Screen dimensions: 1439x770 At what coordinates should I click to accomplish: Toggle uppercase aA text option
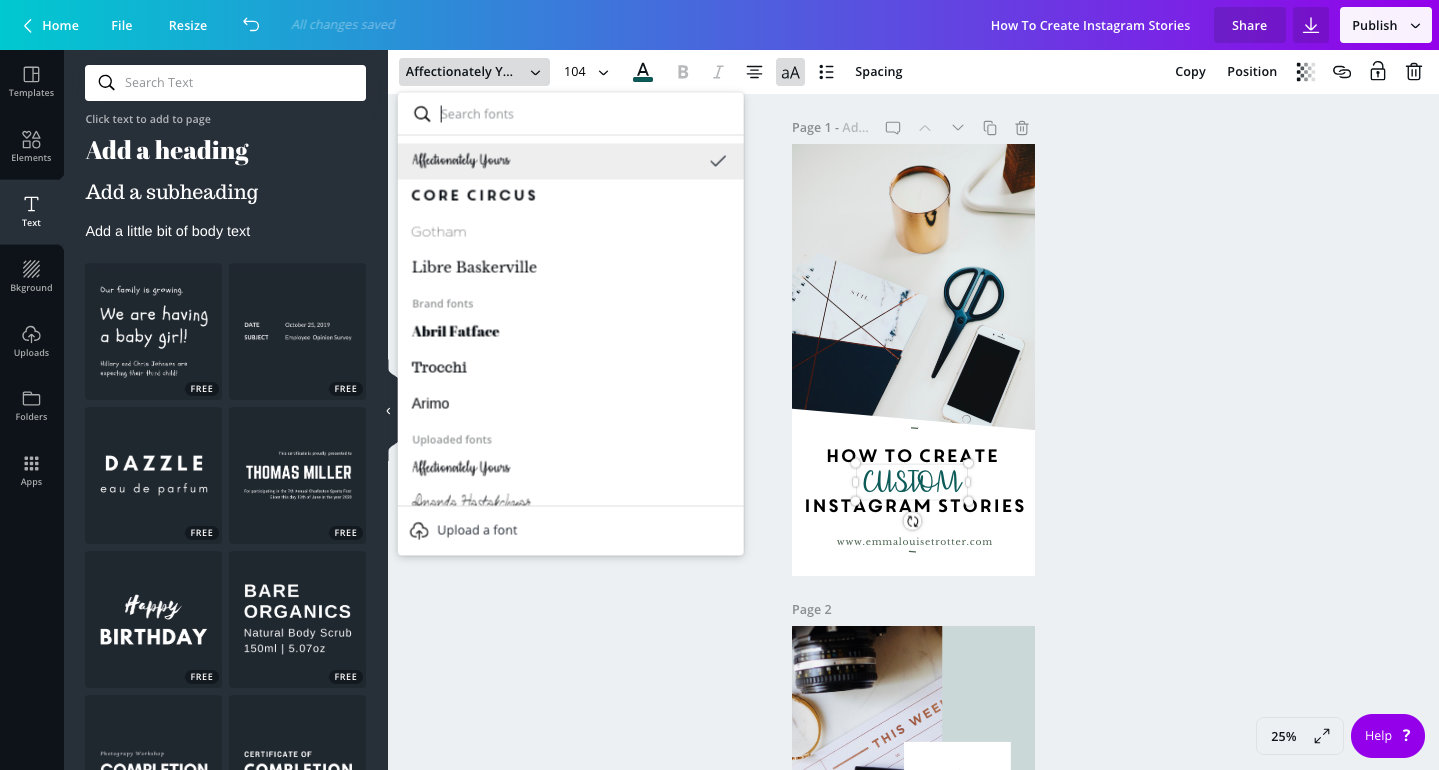[x=790, y=72]
